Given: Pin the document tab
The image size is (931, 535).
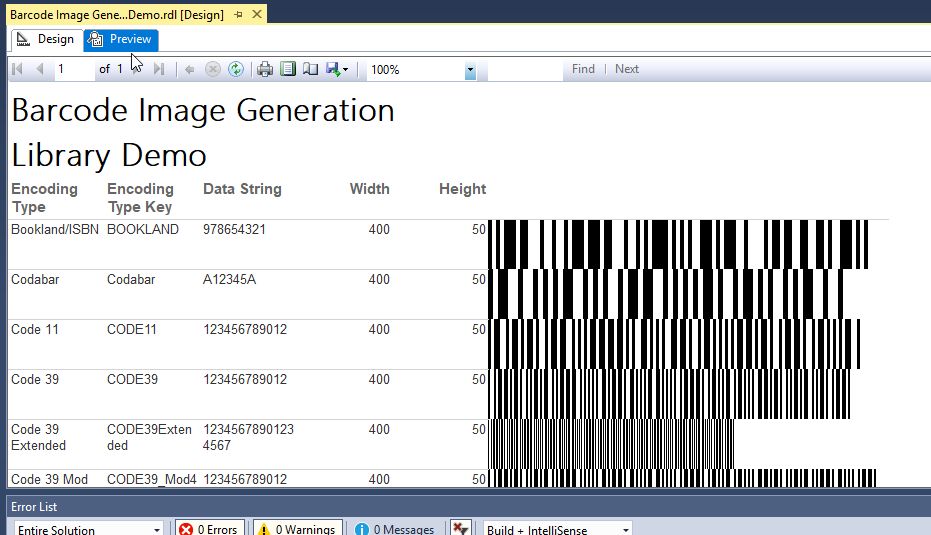Looking at the screenshot, I should (237, 15).
